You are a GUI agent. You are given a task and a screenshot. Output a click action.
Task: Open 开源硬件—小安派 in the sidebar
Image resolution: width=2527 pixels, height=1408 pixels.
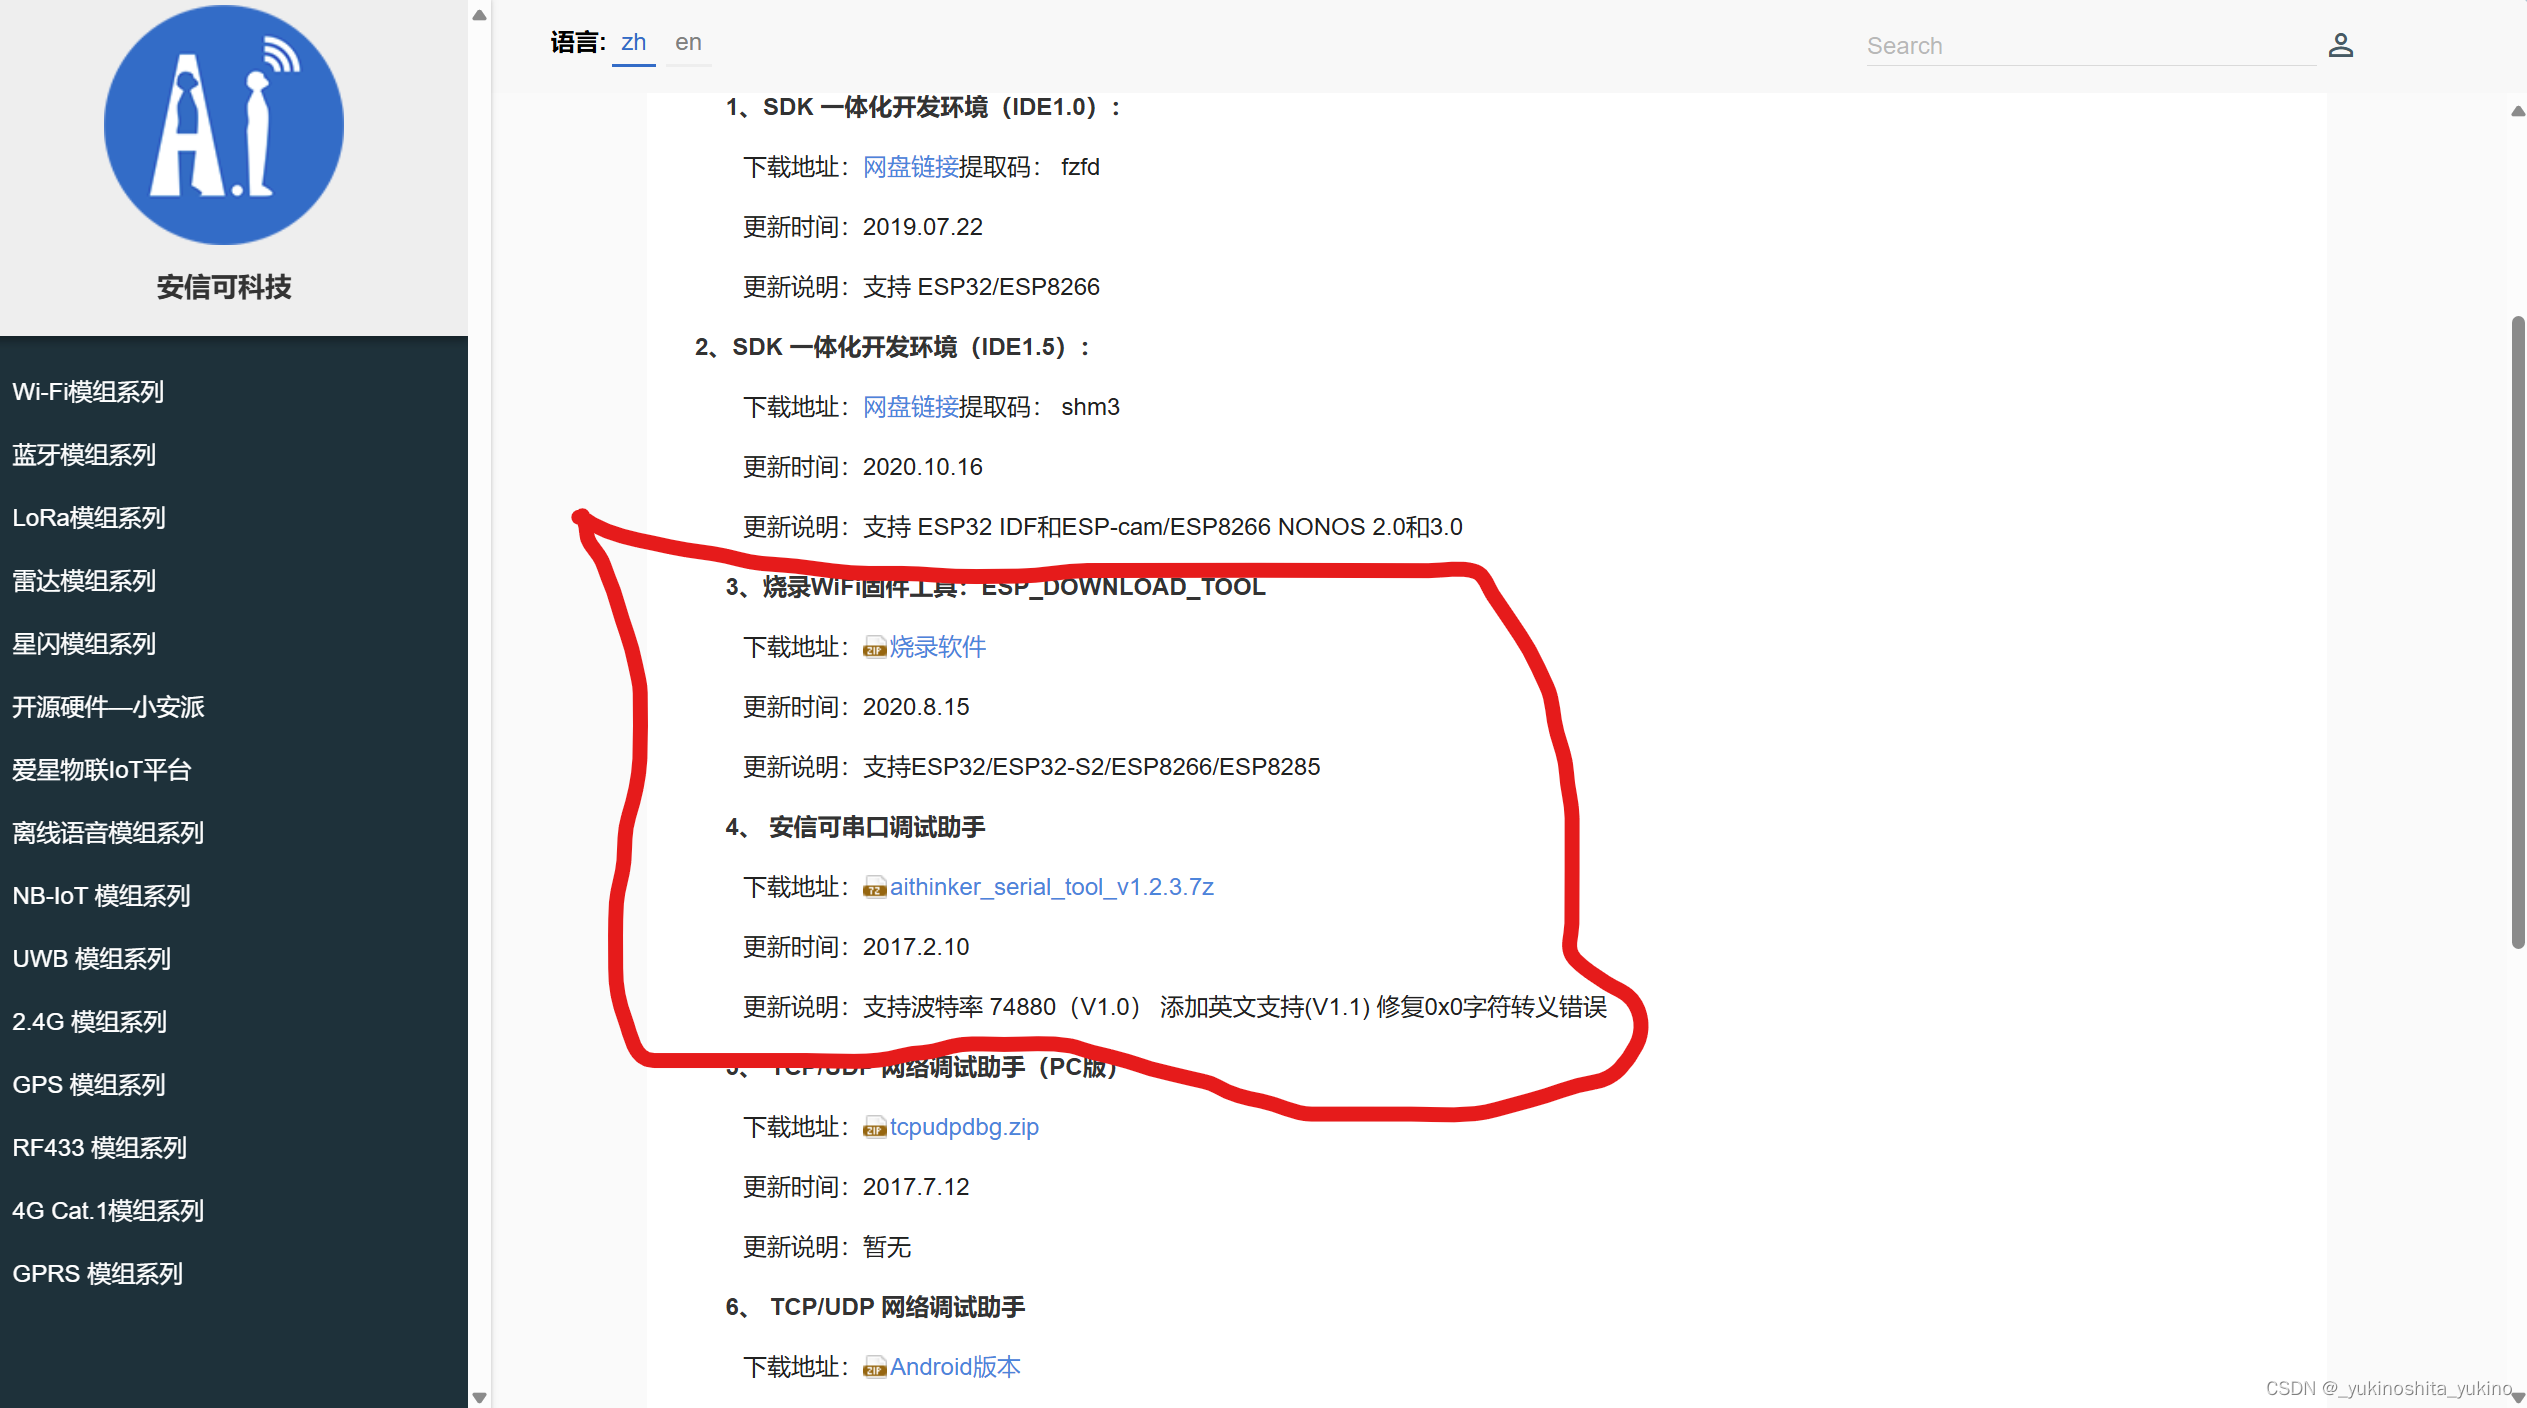(108, 707)
